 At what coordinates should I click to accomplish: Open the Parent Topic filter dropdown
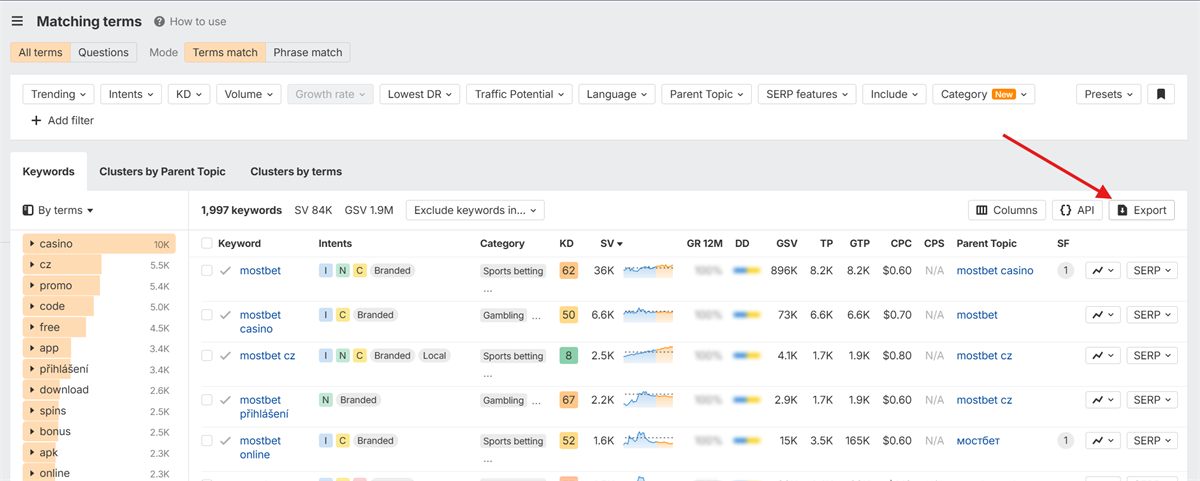(706, 94)
